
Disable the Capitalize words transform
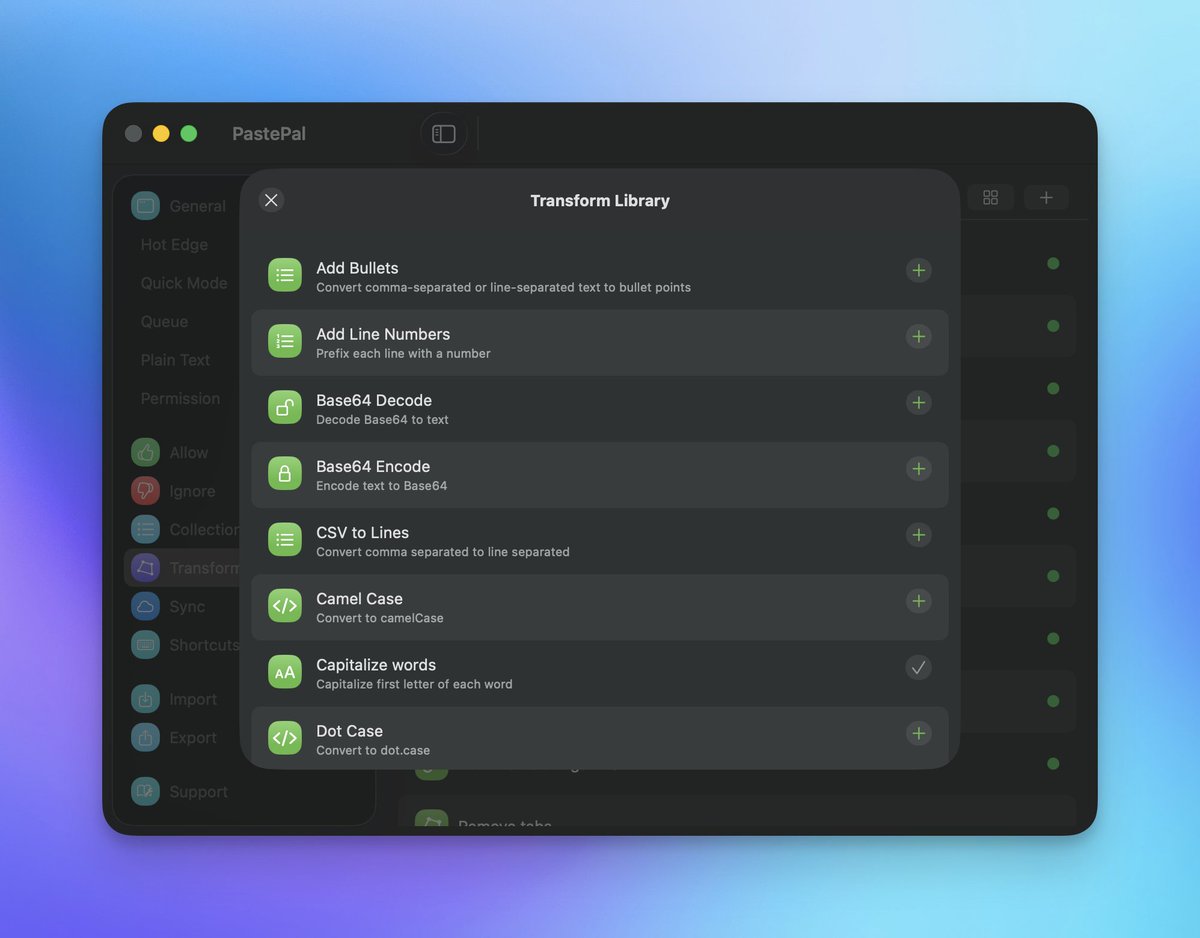[x=918, y=667]
